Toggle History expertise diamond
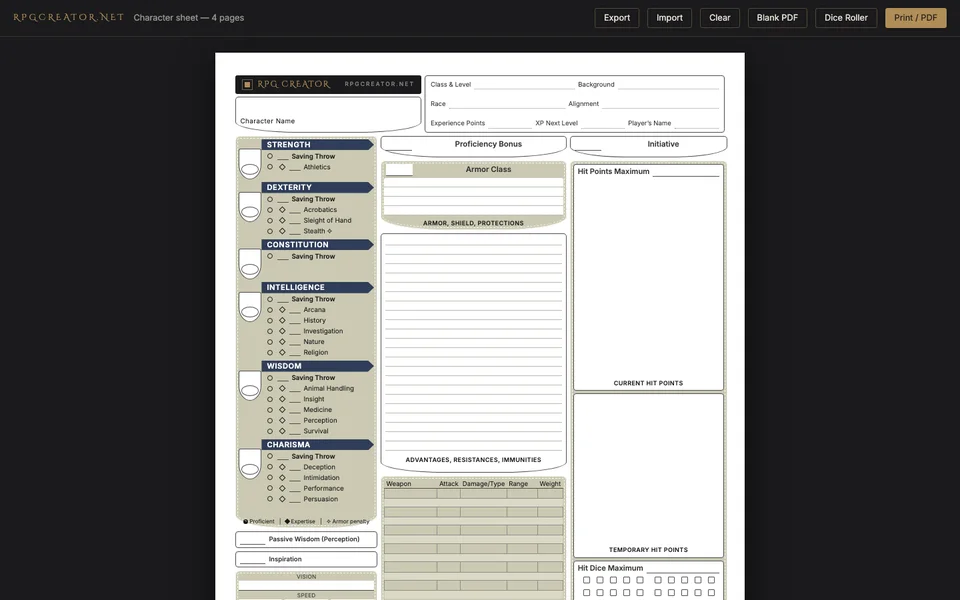This screenshot has width=960, height=600. point(282,320)
